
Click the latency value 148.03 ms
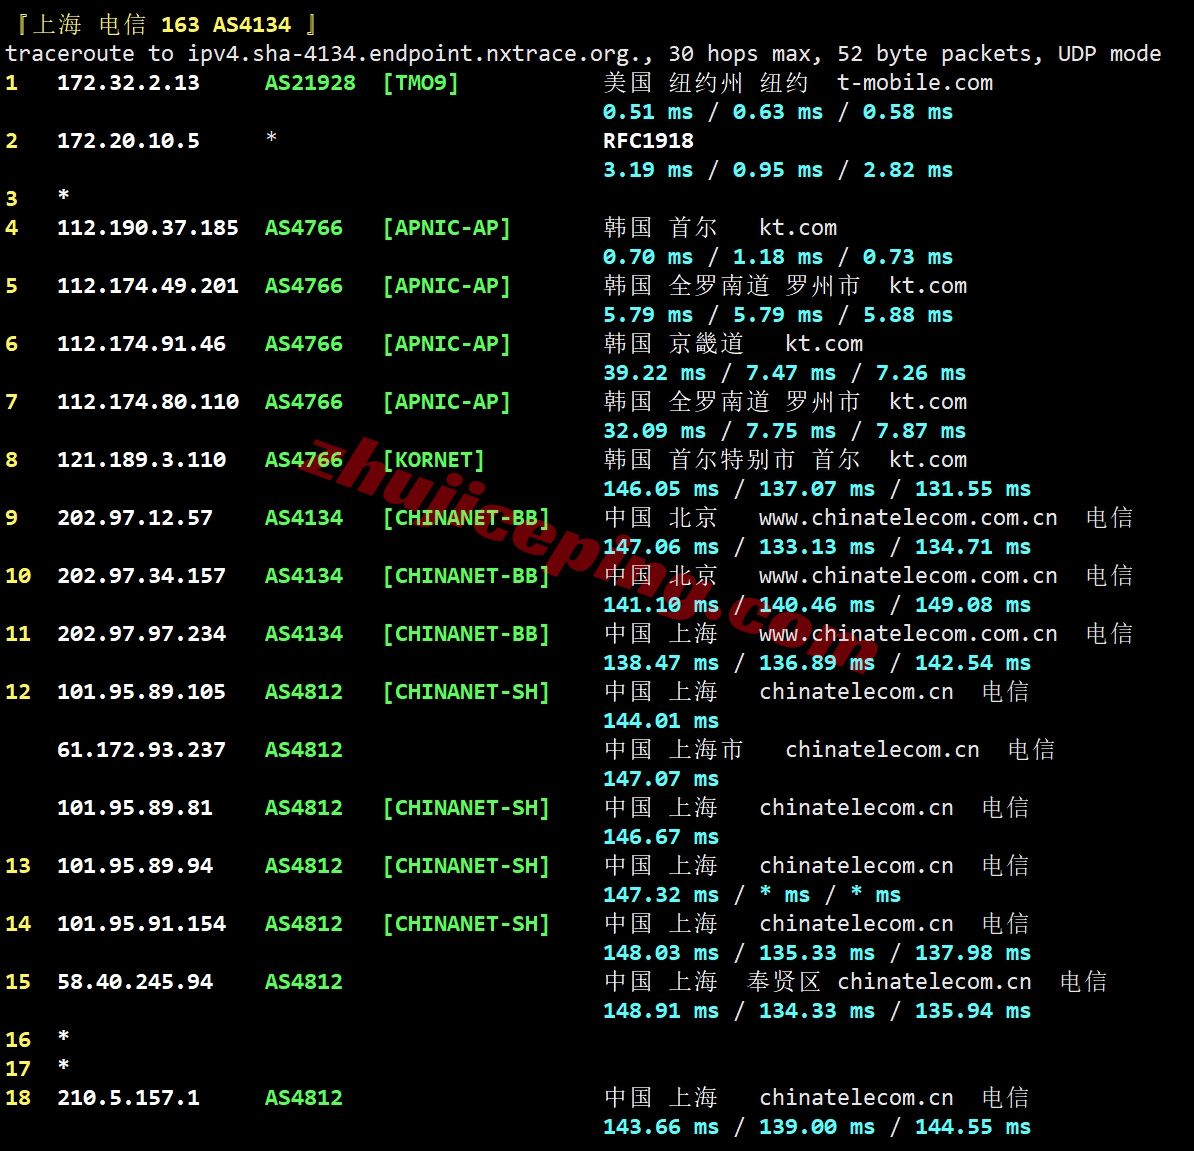point(661,953)
